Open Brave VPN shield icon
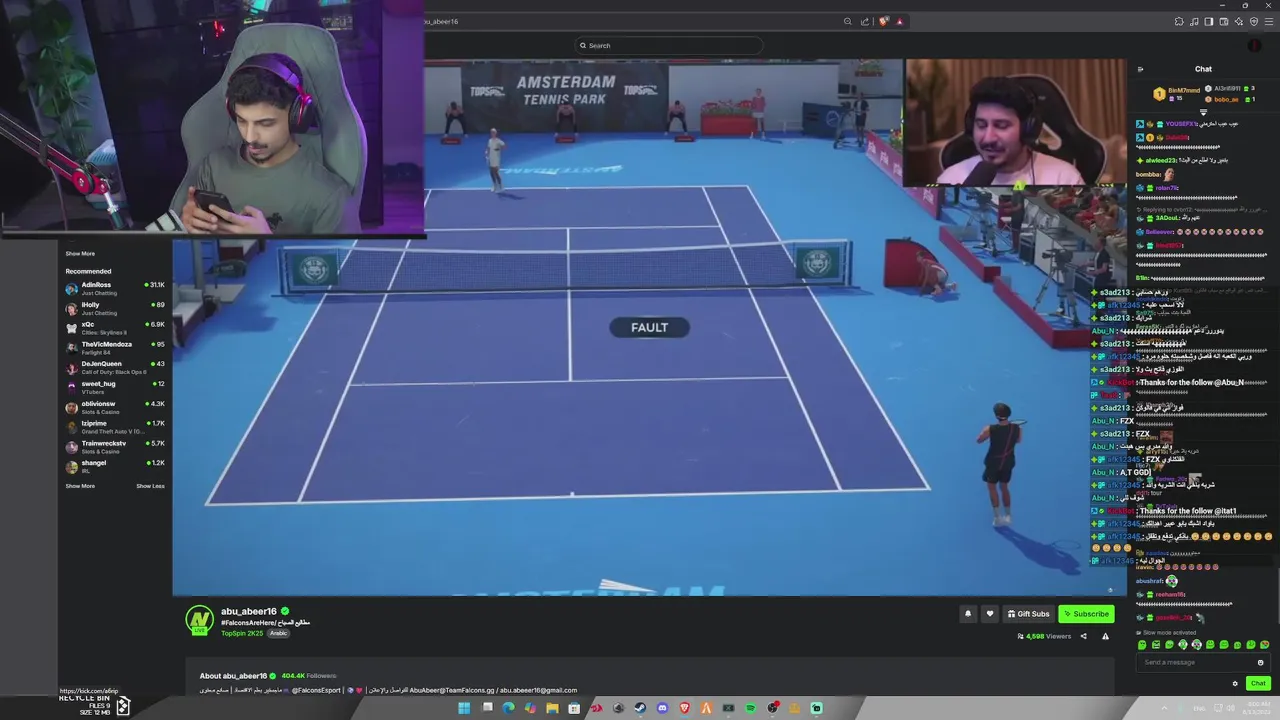This screenshot has height=720, width=1280. 1254,22
